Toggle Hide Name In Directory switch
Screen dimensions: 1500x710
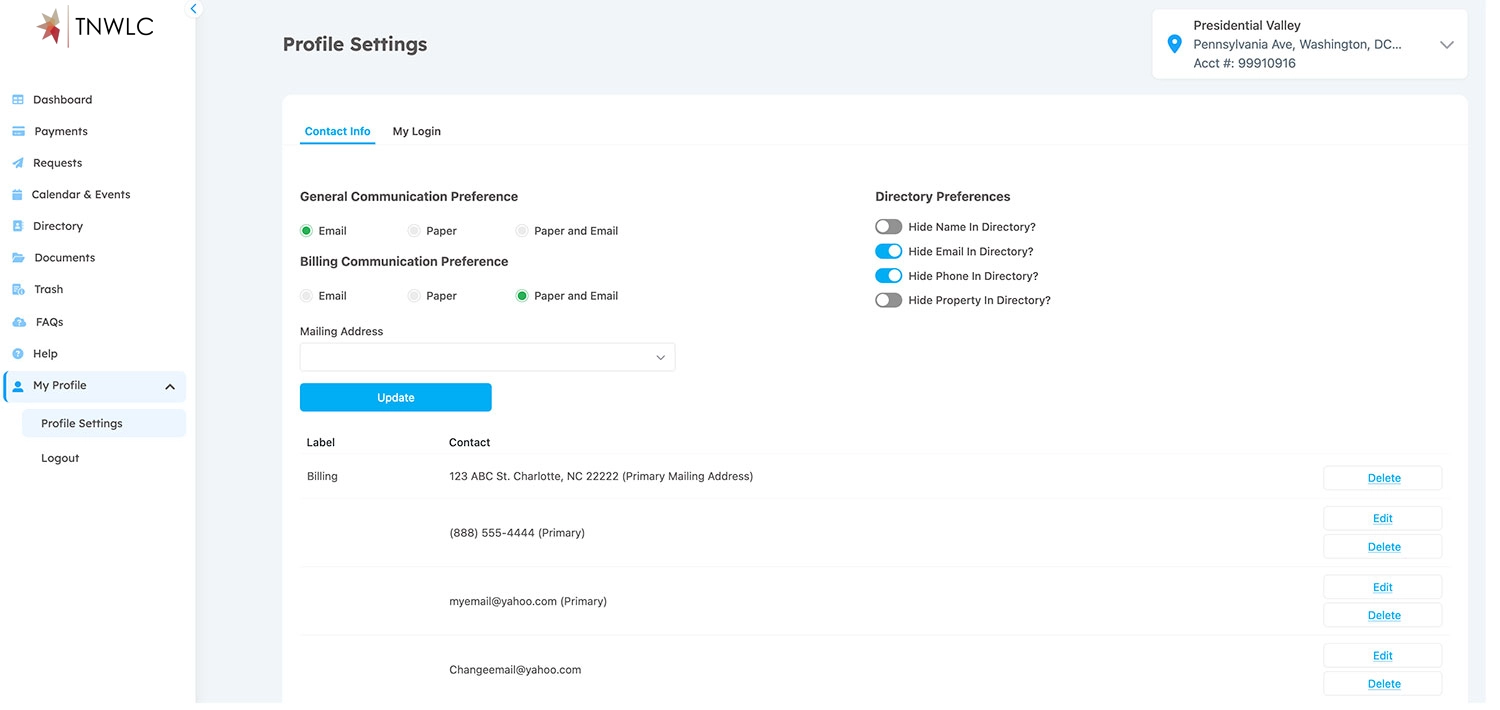pos(888,227)
